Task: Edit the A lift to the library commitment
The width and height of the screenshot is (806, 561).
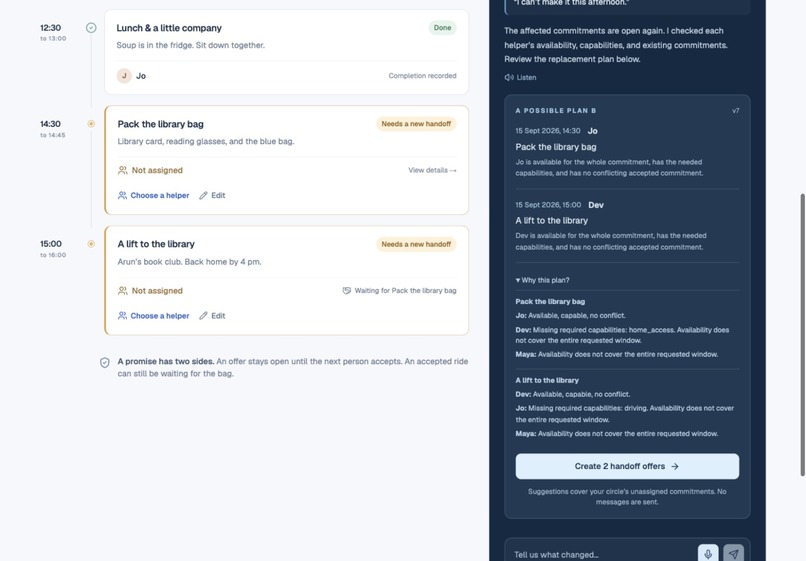Action: (212, 316)
